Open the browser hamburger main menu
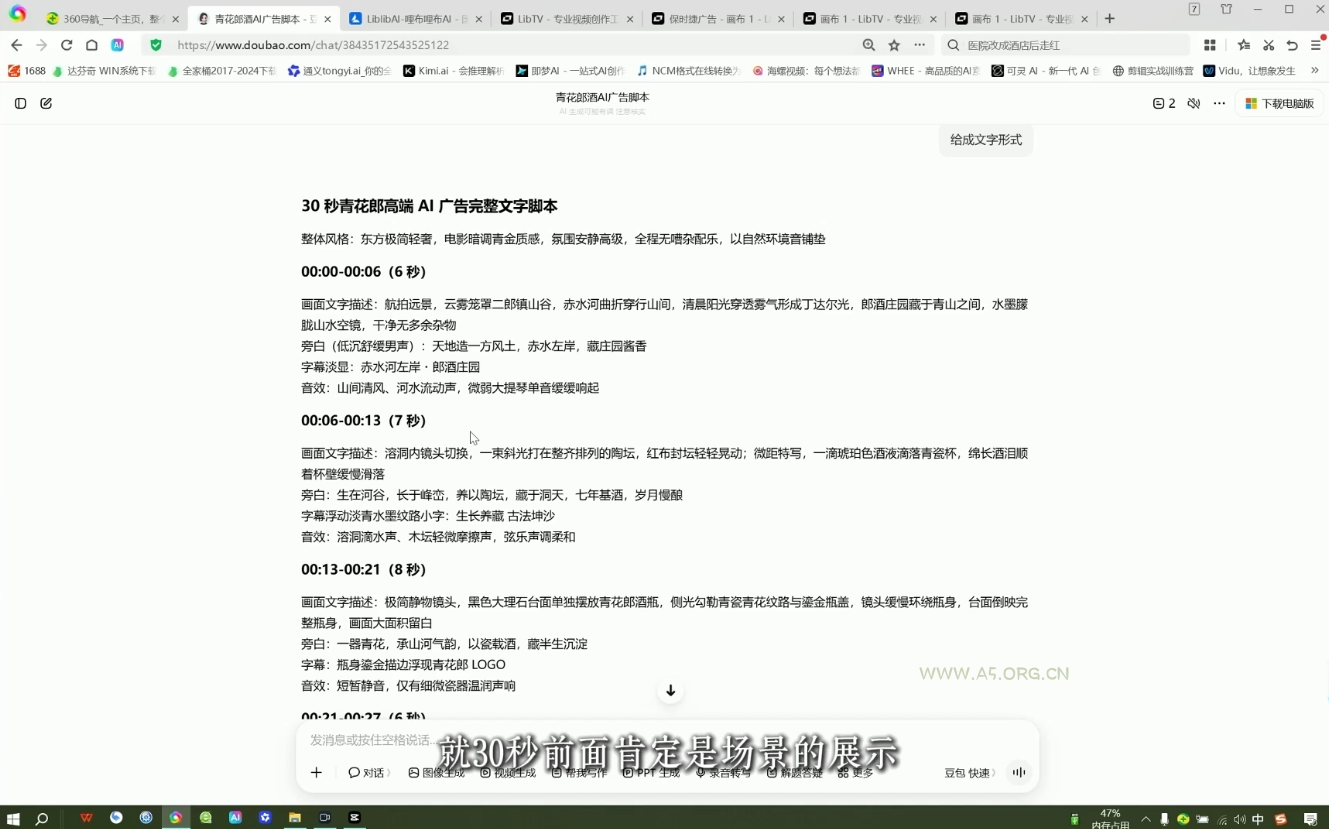 [1315, 45]
